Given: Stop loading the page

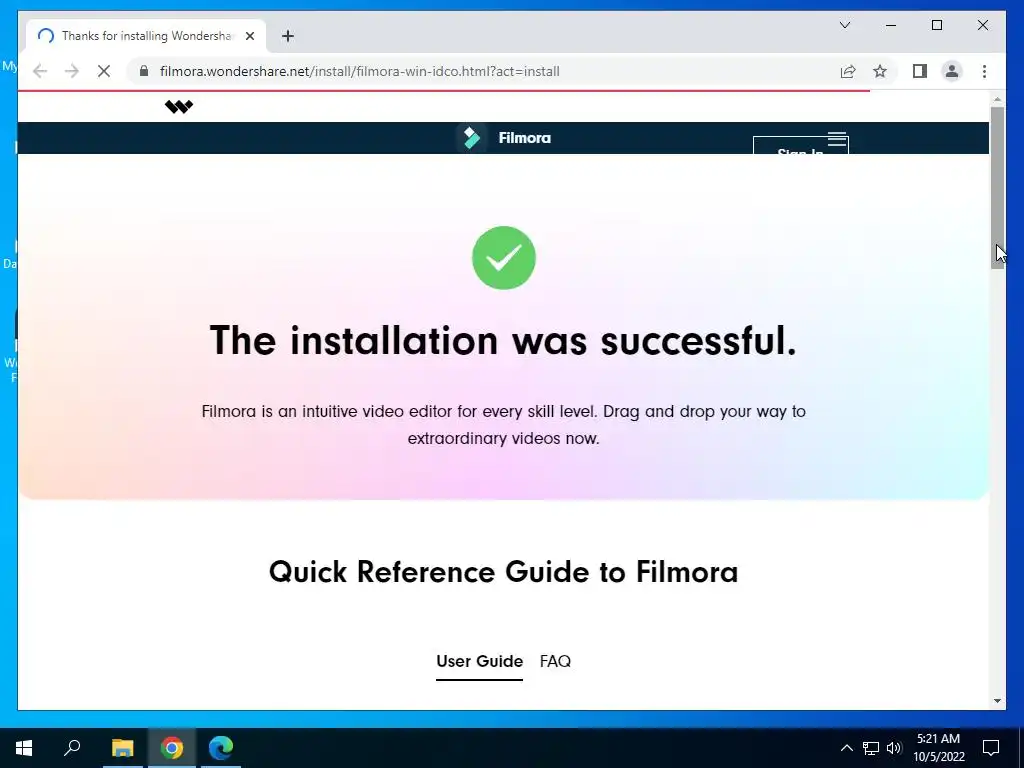Looking at the screenshot, I should [x=104, y=71].
